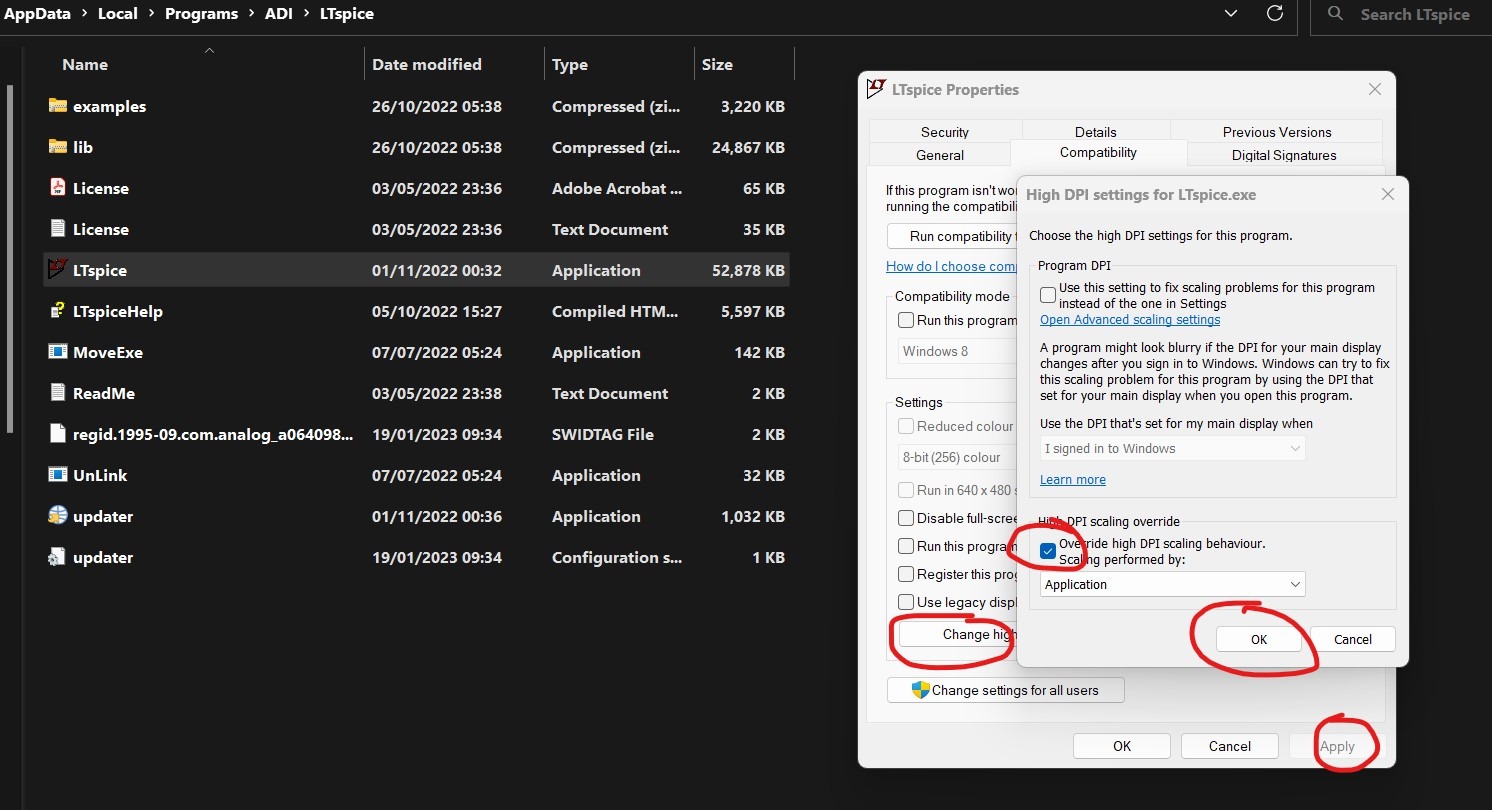Toggle Disable full-screen optimisations checkbox

pyautogui.click(x=906, y=518)
